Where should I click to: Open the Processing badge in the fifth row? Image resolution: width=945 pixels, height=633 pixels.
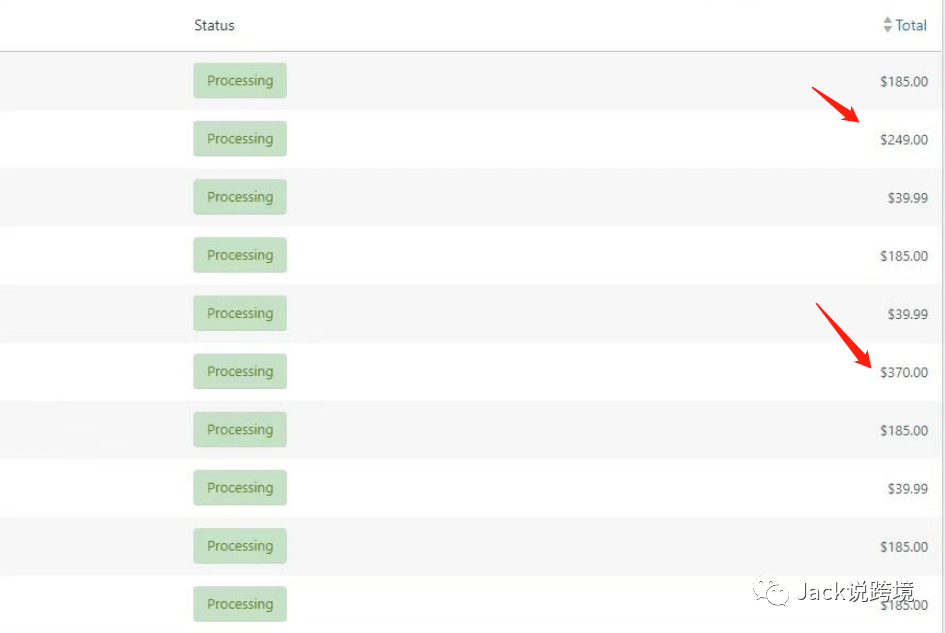(x=240, y=313)
